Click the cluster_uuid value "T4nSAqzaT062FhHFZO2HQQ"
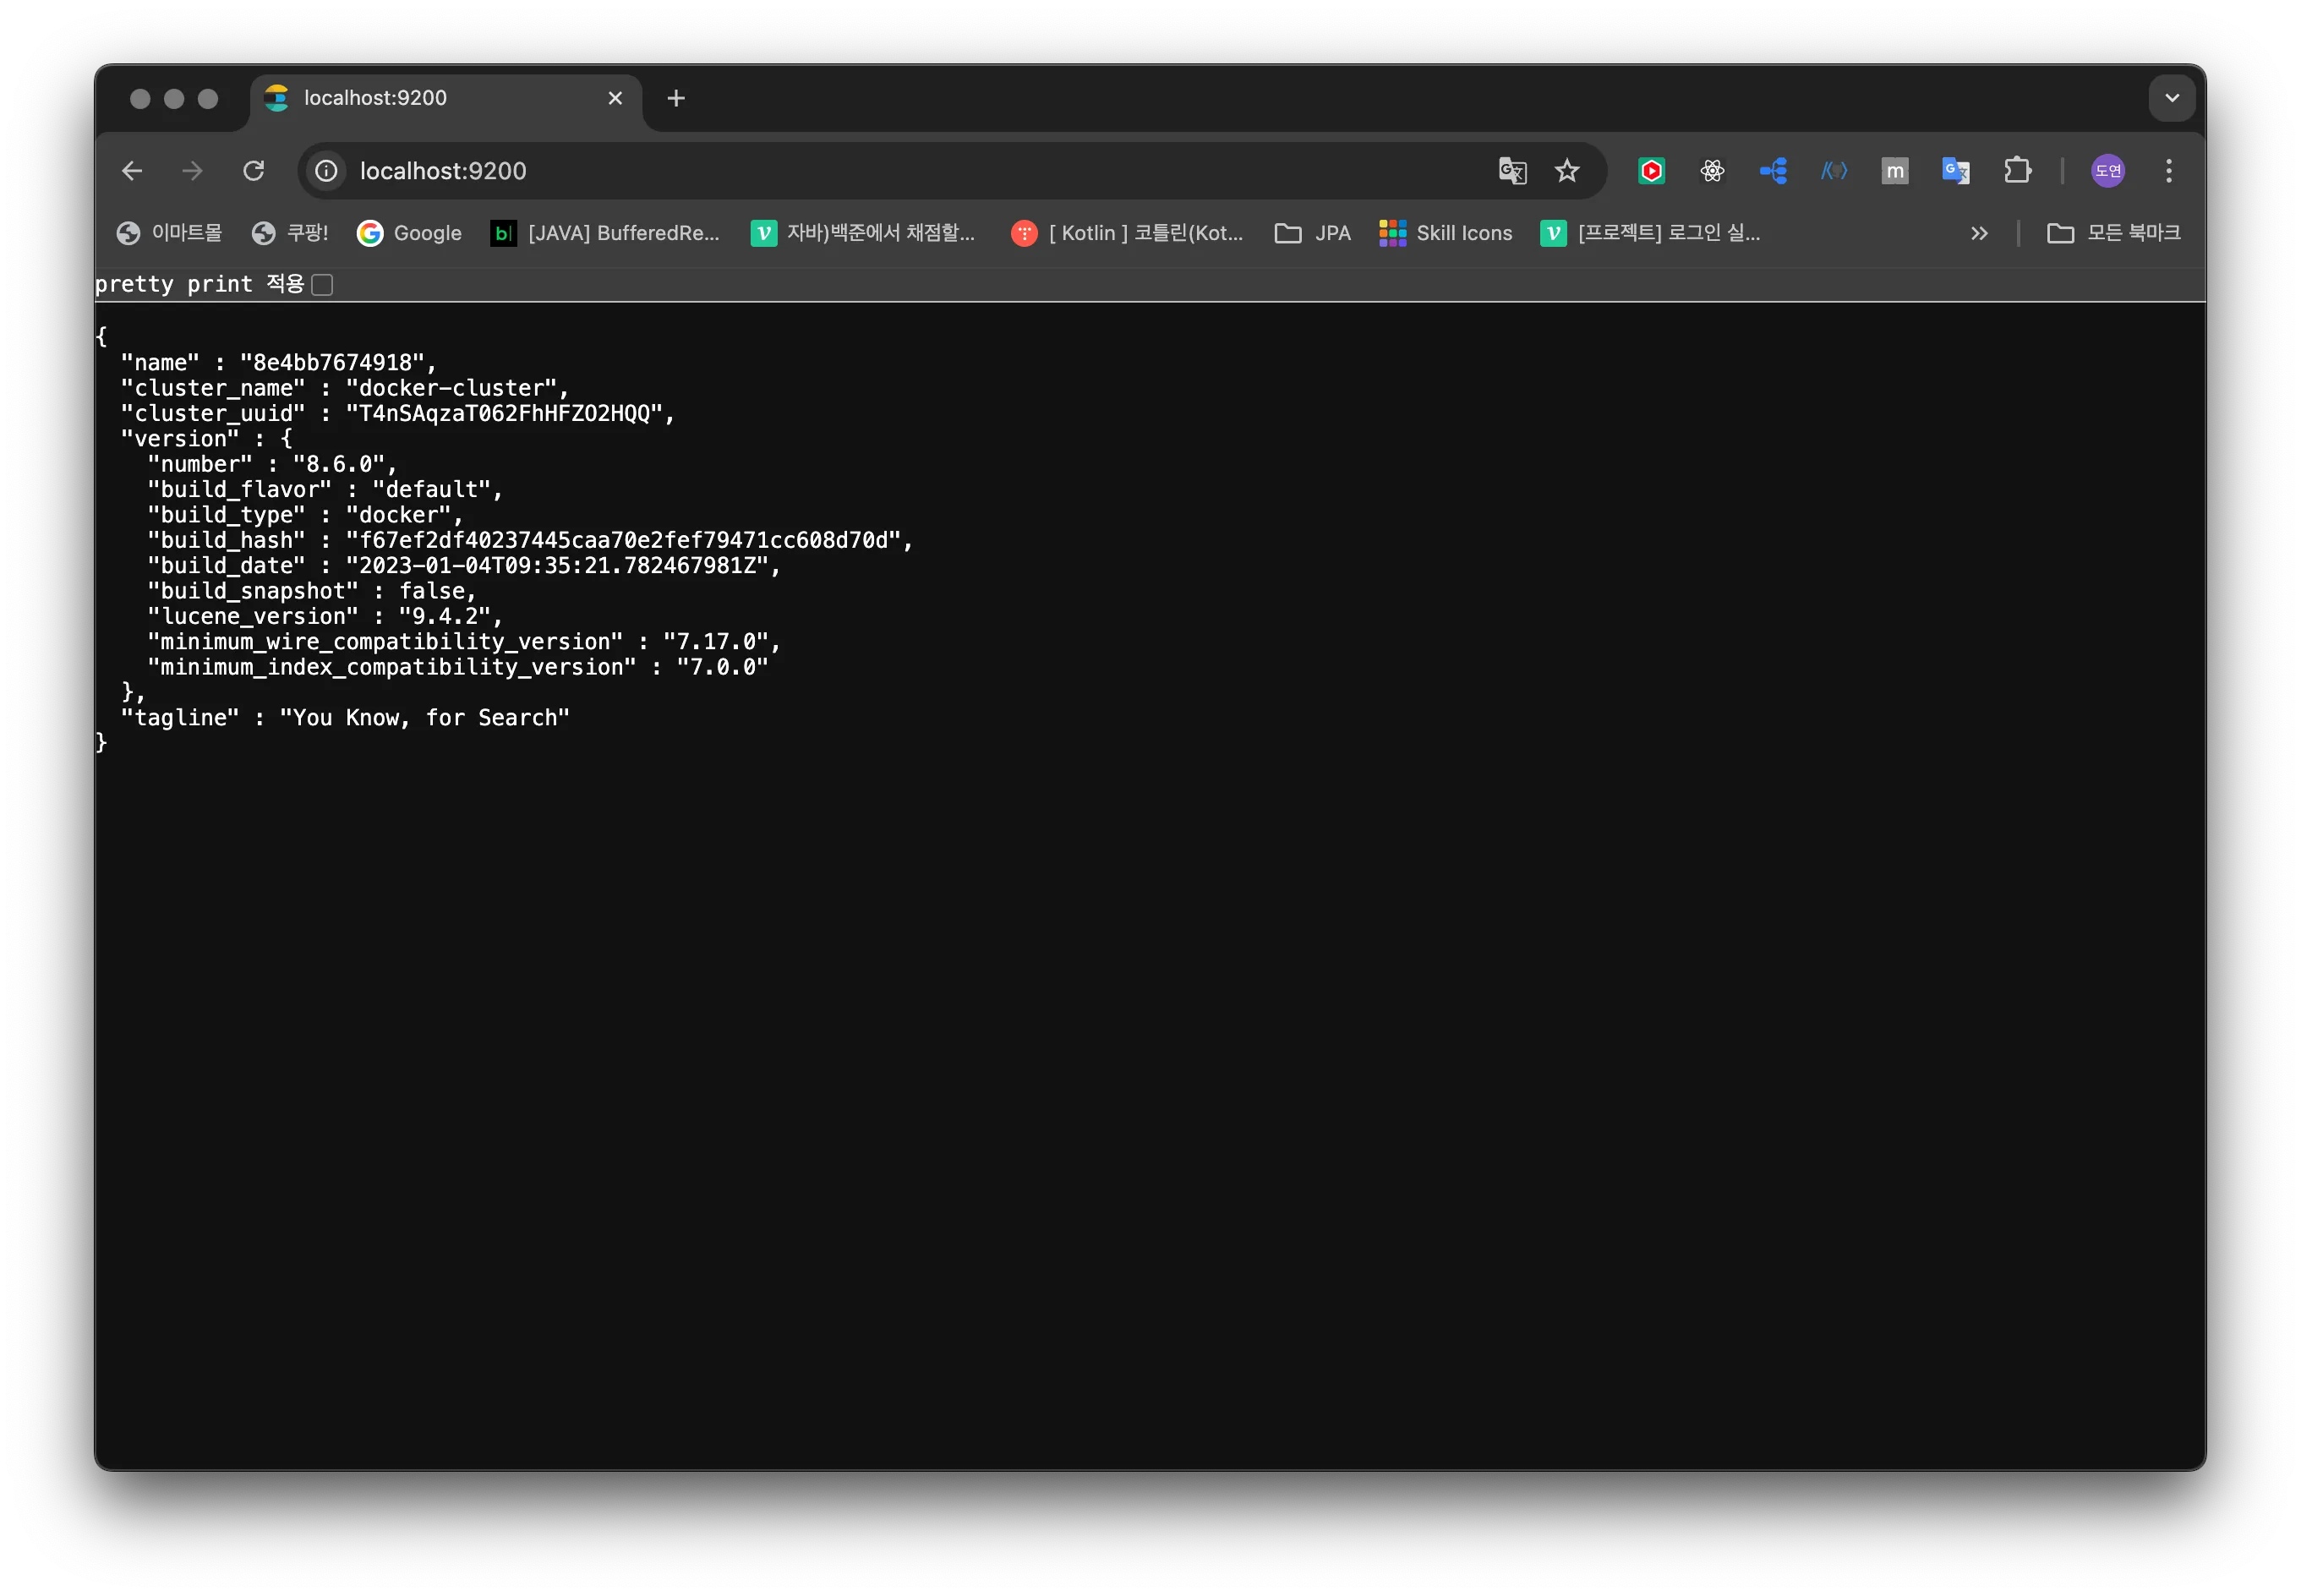Viewport: 2301px width, 1596px height. [x=504, y=414]
